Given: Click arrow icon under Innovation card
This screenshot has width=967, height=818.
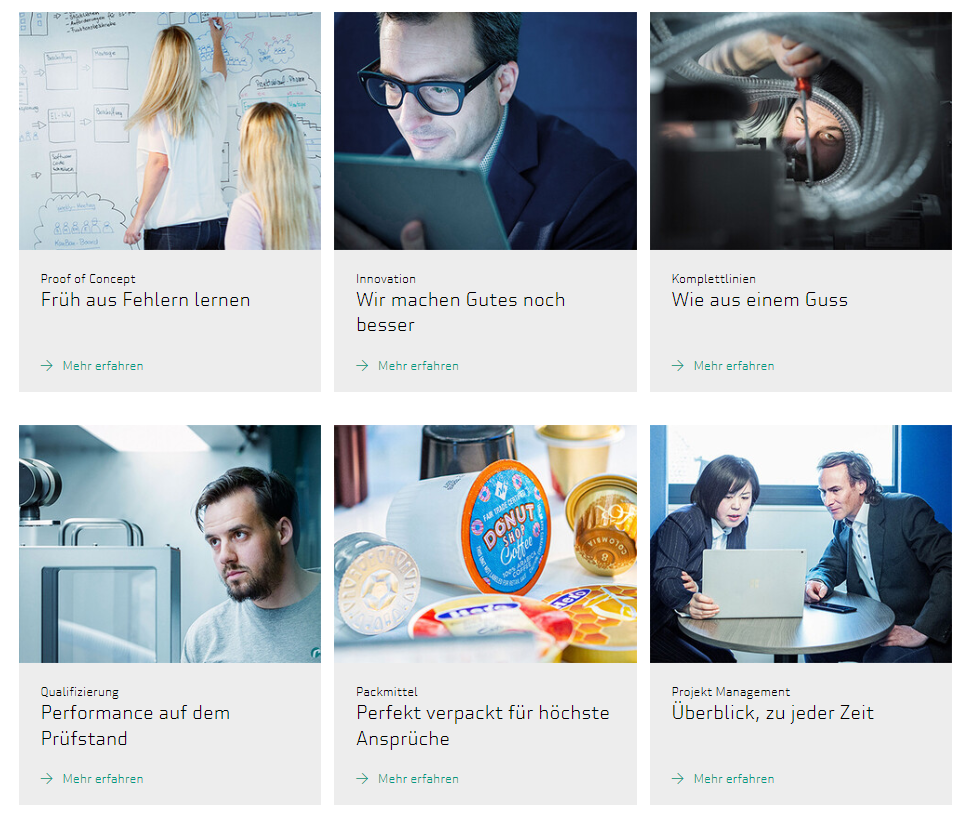Looking at the screenshot, I should click(362, 366).
